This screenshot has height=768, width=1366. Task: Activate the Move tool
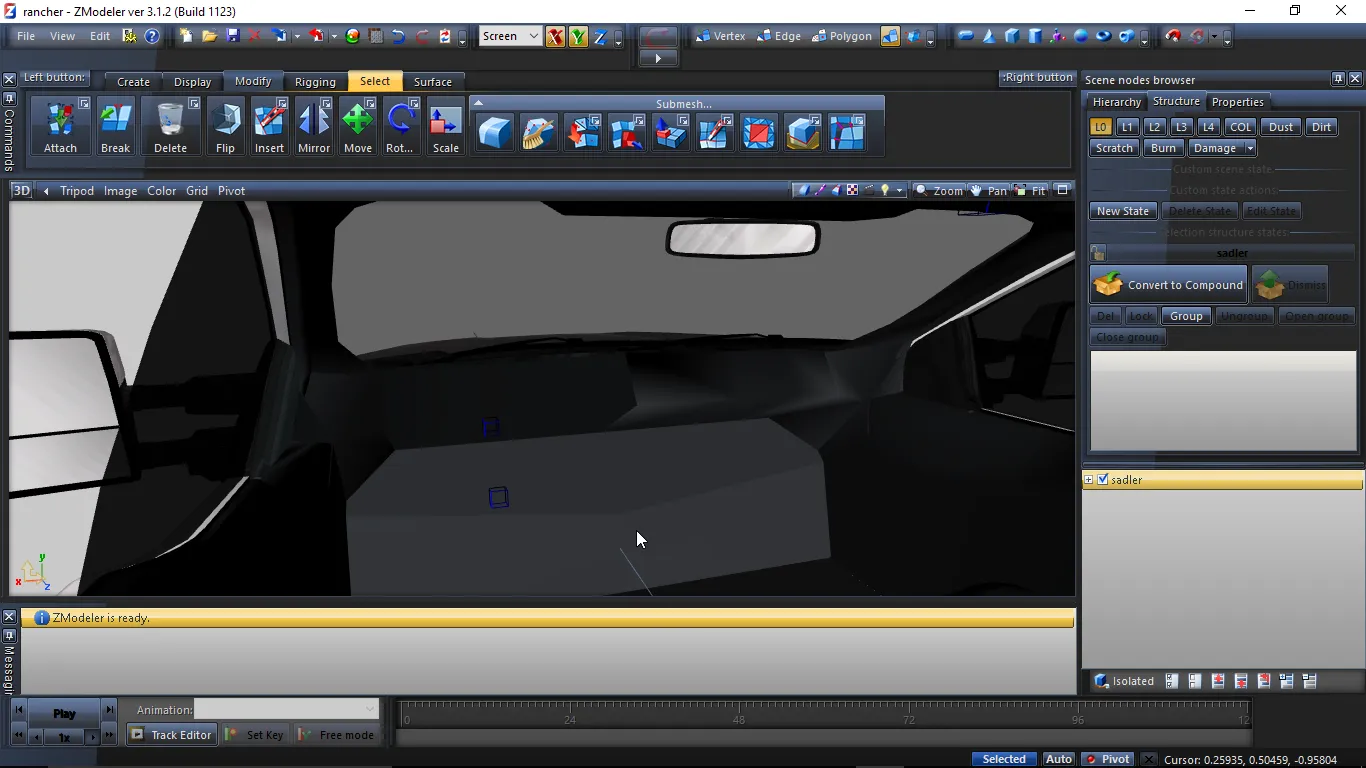(357, 126)
